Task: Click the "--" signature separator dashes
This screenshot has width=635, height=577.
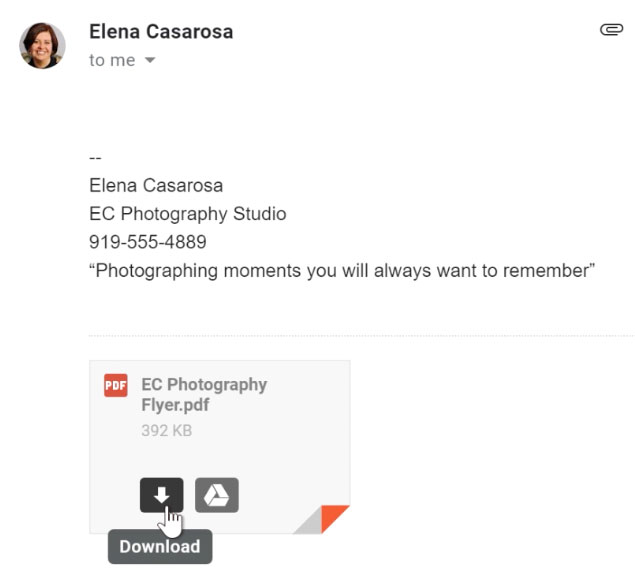Action: pos(96,158)
